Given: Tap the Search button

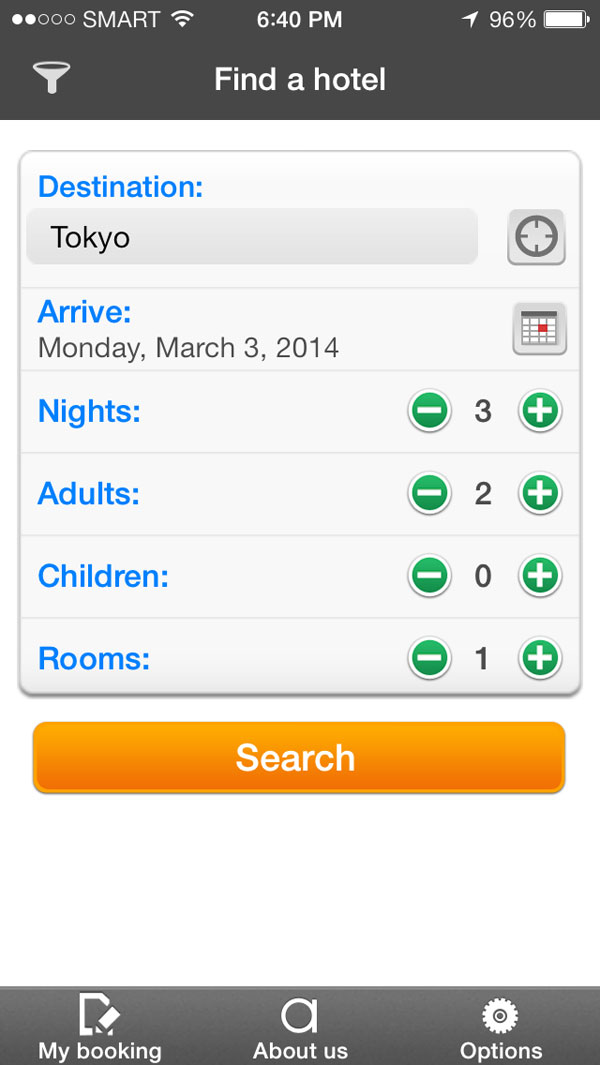Looking at the screenshot, I should [298, 758].
